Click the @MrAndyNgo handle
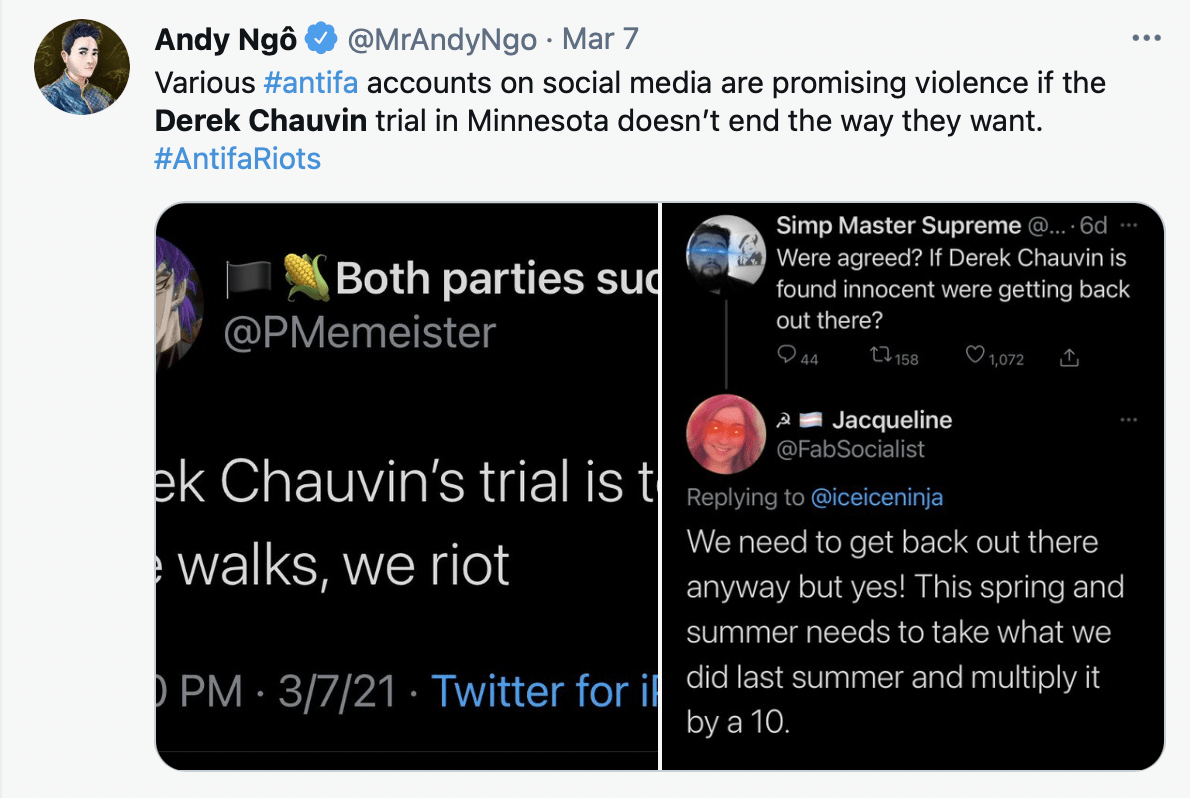Screen dimensions: 1190x798 [x=442, y=39]
